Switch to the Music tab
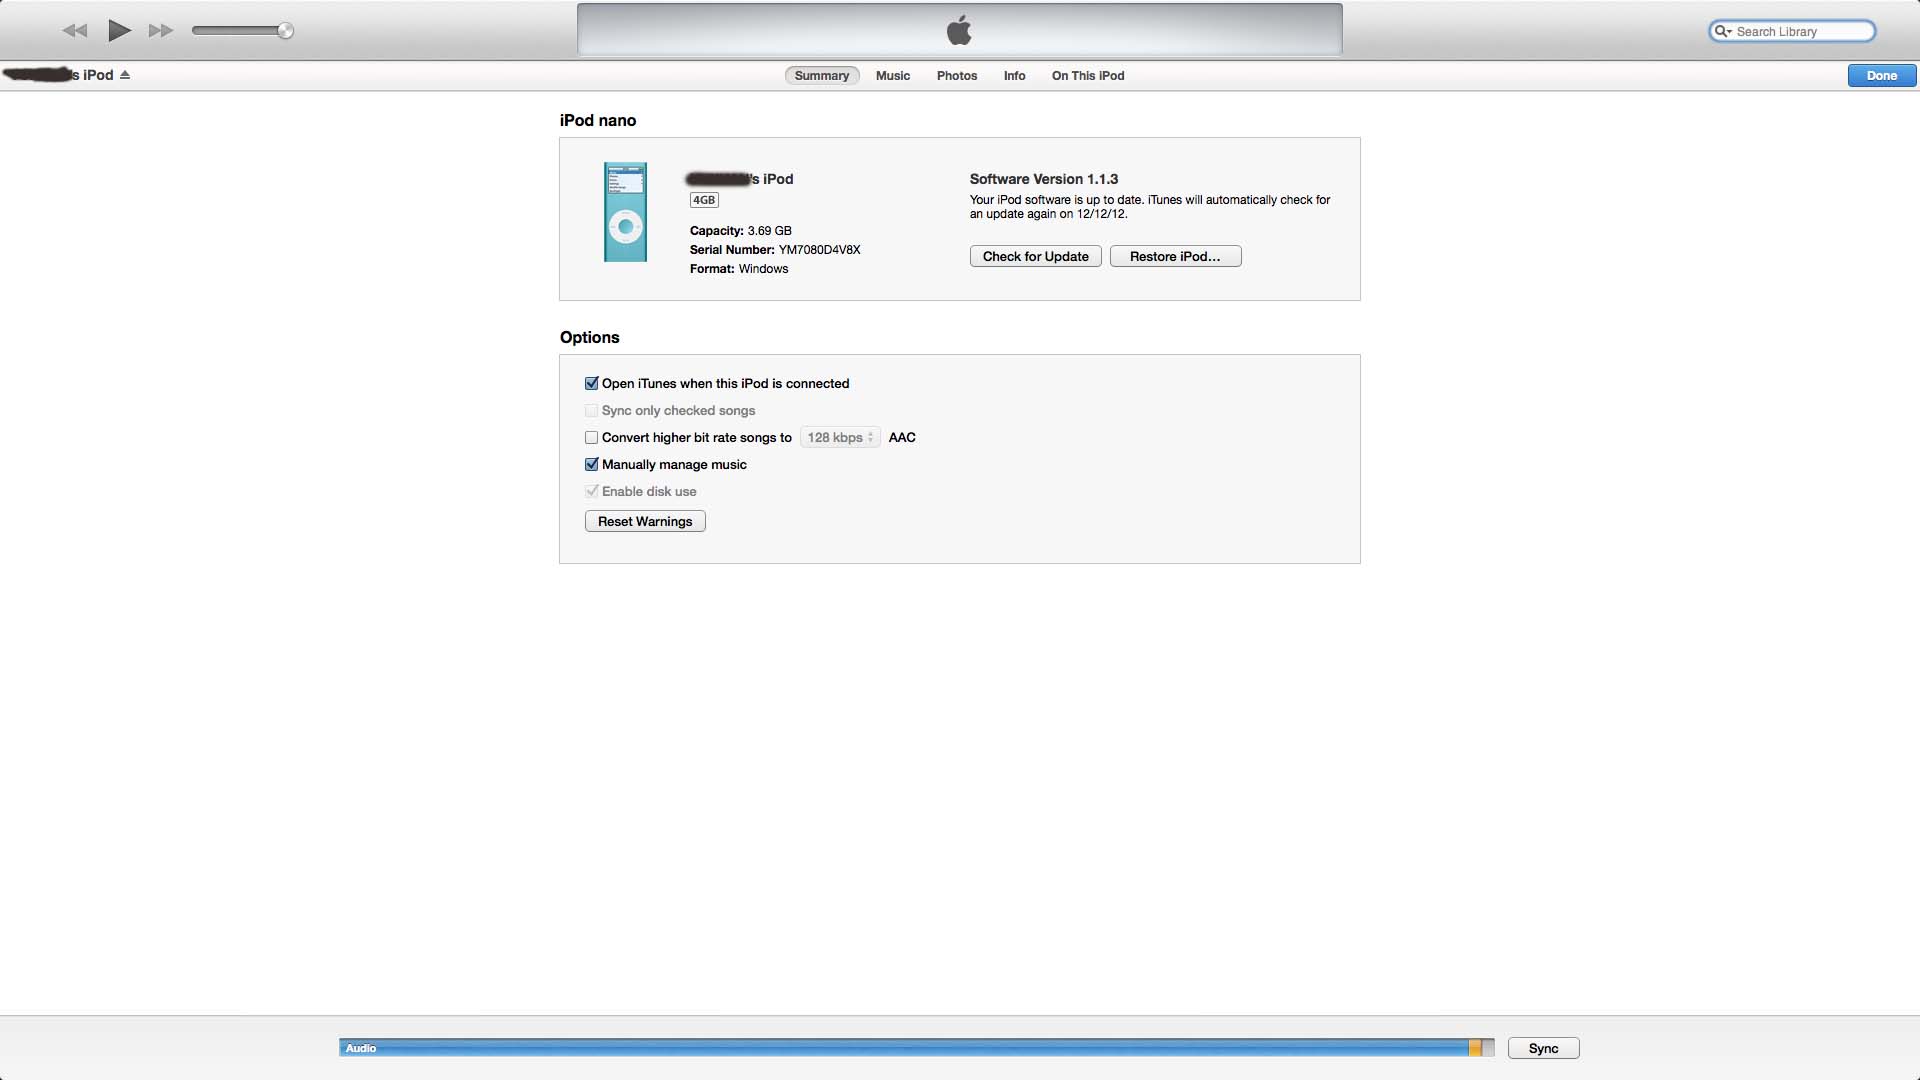The height and width of the screenshot is (1080, 1920). (892, 76)
